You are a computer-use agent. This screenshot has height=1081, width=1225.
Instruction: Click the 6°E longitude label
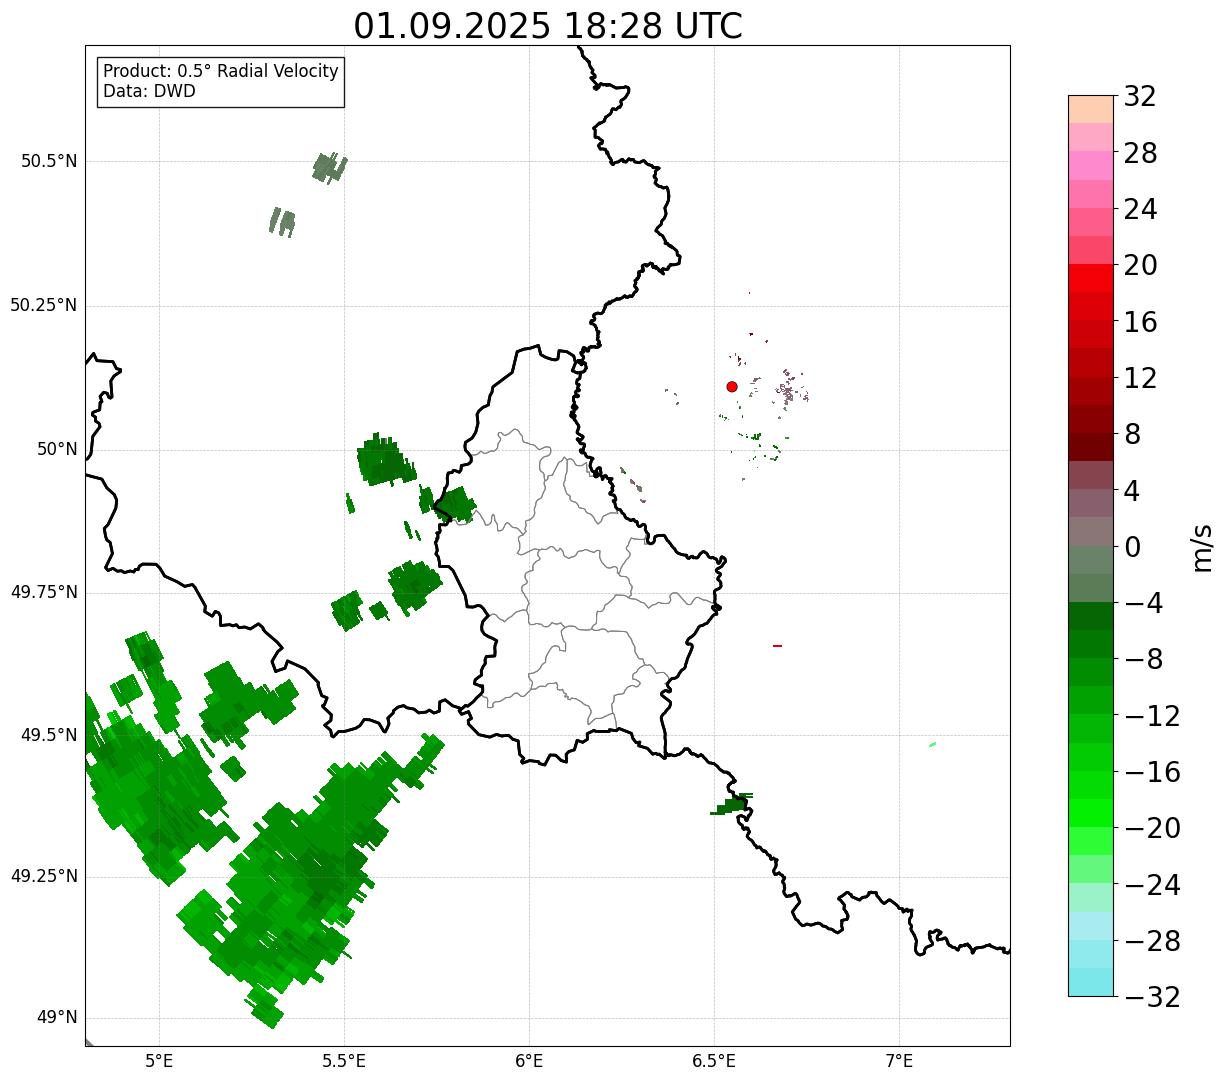coord(529,1061)
